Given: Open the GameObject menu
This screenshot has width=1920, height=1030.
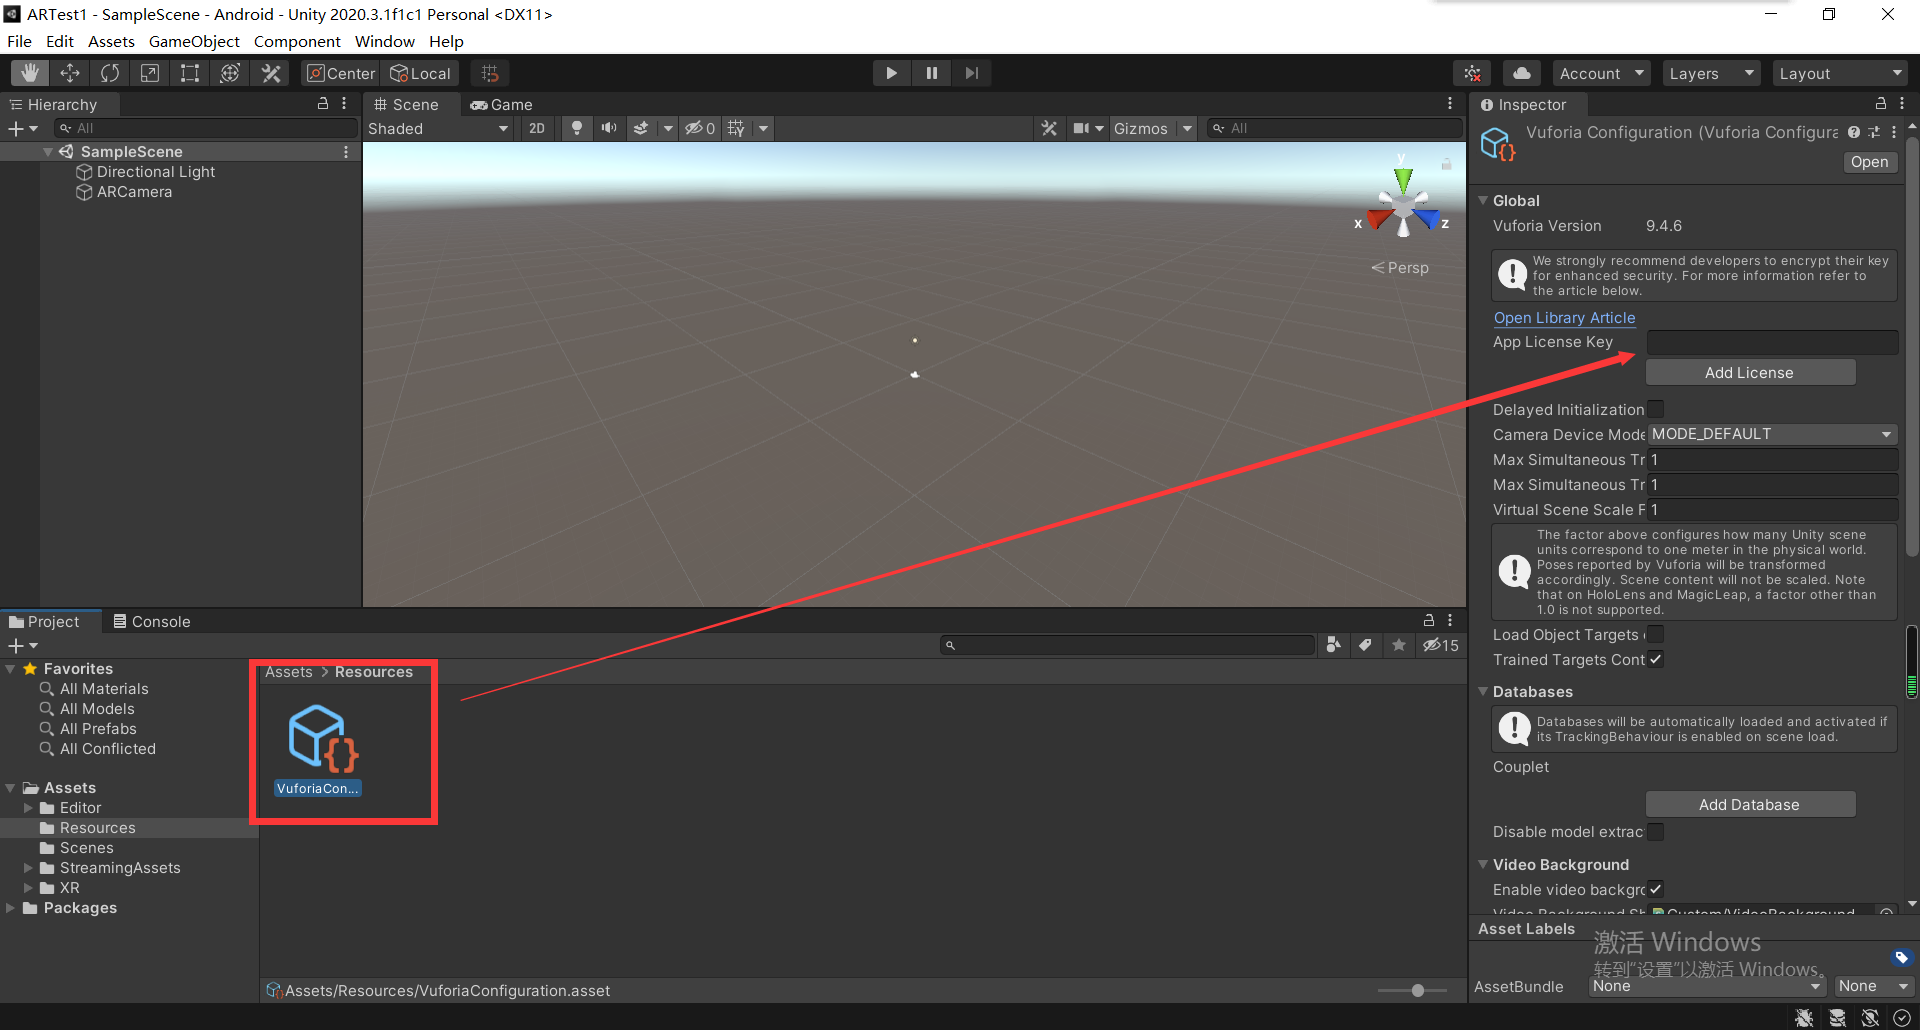Looking at the screenshot, I should (x=194, y=41).
